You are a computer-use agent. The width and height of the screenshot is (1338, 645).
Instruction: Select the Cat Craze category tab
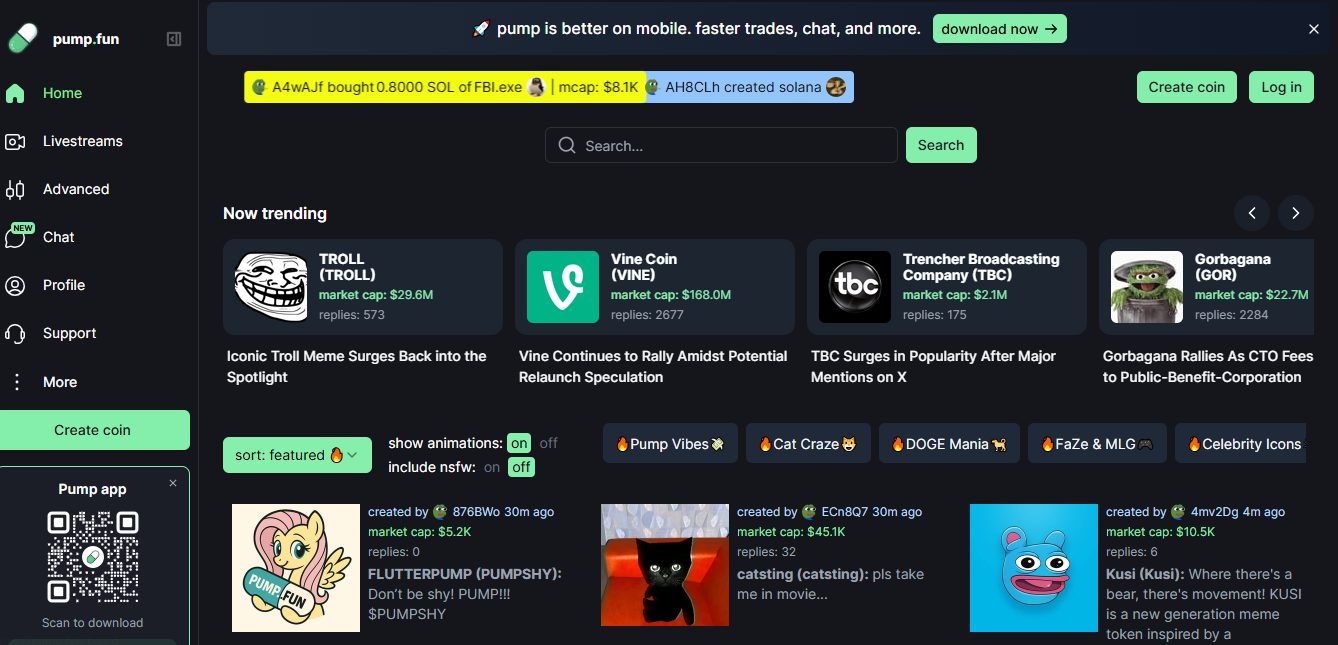click(x=808, y=444)
